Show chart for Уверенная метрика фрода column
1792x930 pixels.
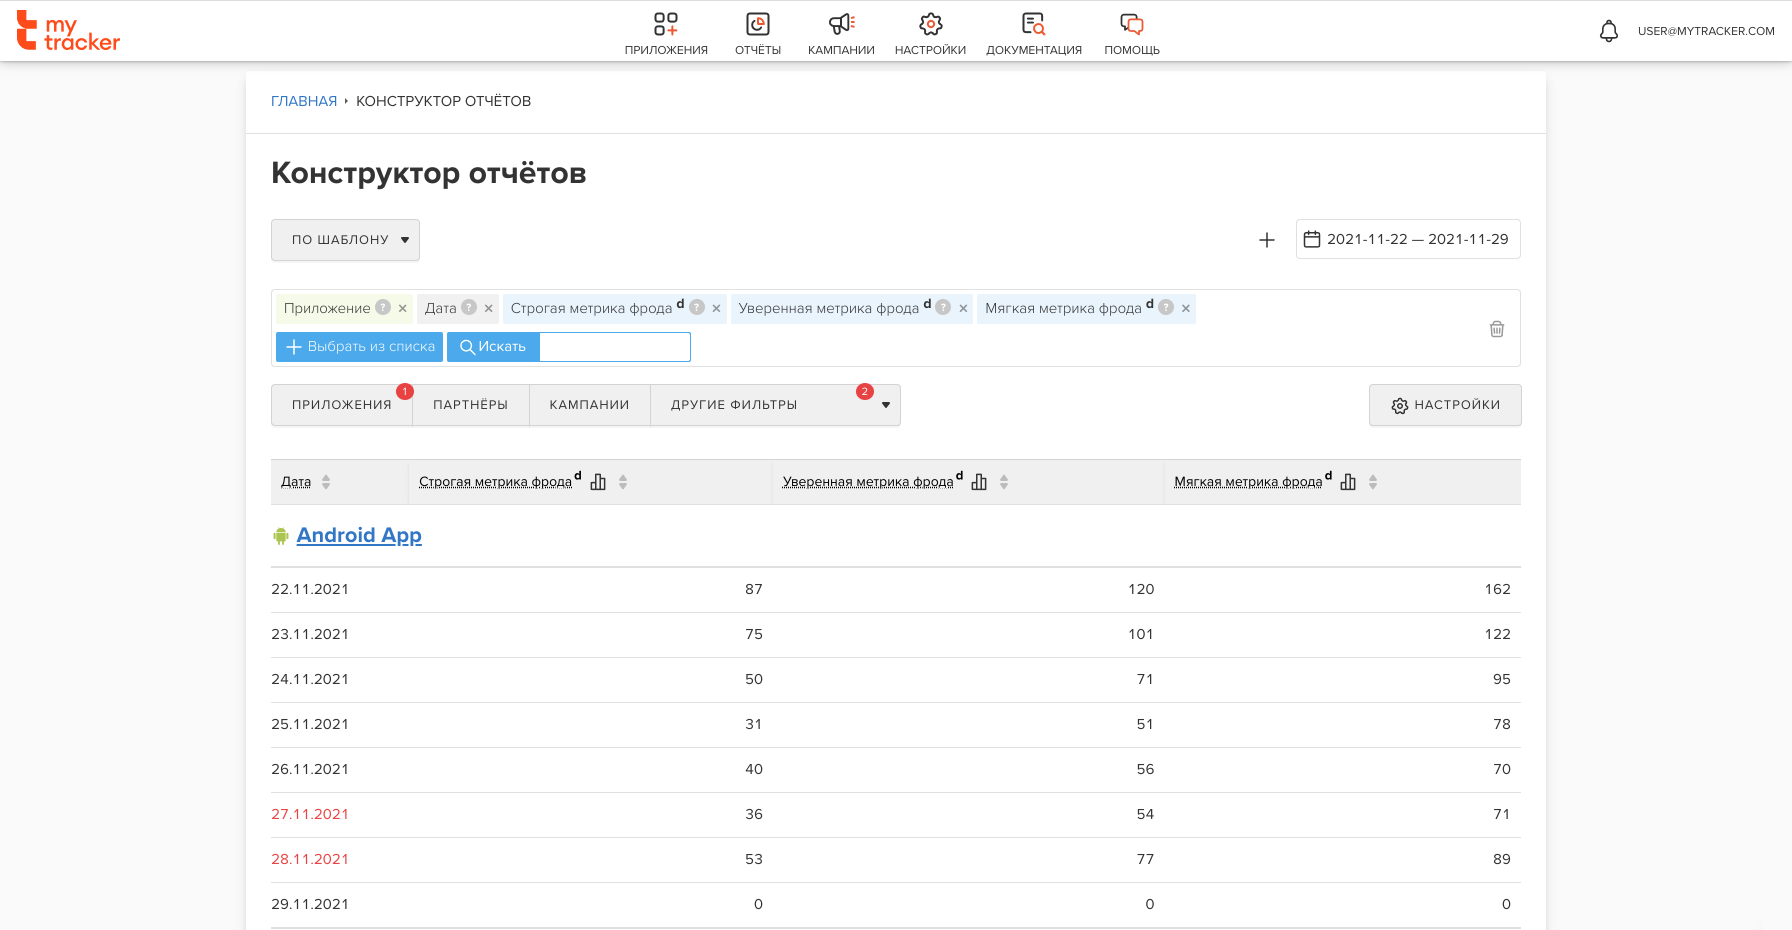(x=979, y=482)
